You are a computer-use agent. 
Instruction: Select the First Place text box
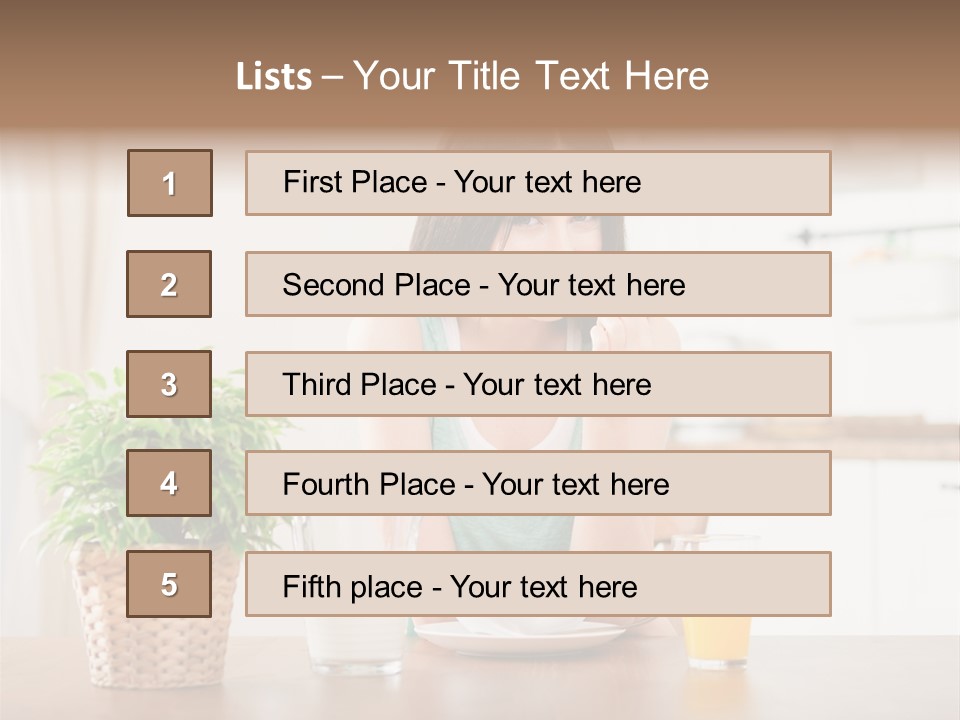pos(538,183)
